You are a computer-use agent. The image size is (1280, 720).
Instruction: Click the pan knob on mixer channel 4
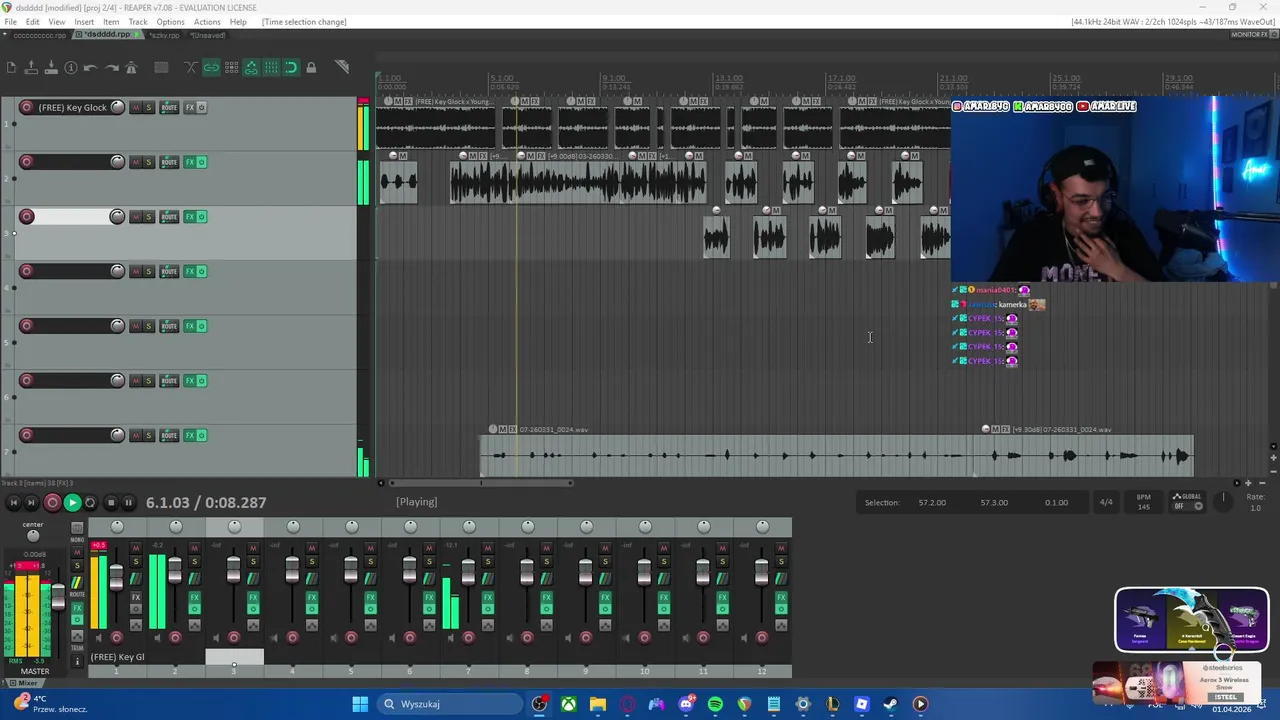coord(293,526)
